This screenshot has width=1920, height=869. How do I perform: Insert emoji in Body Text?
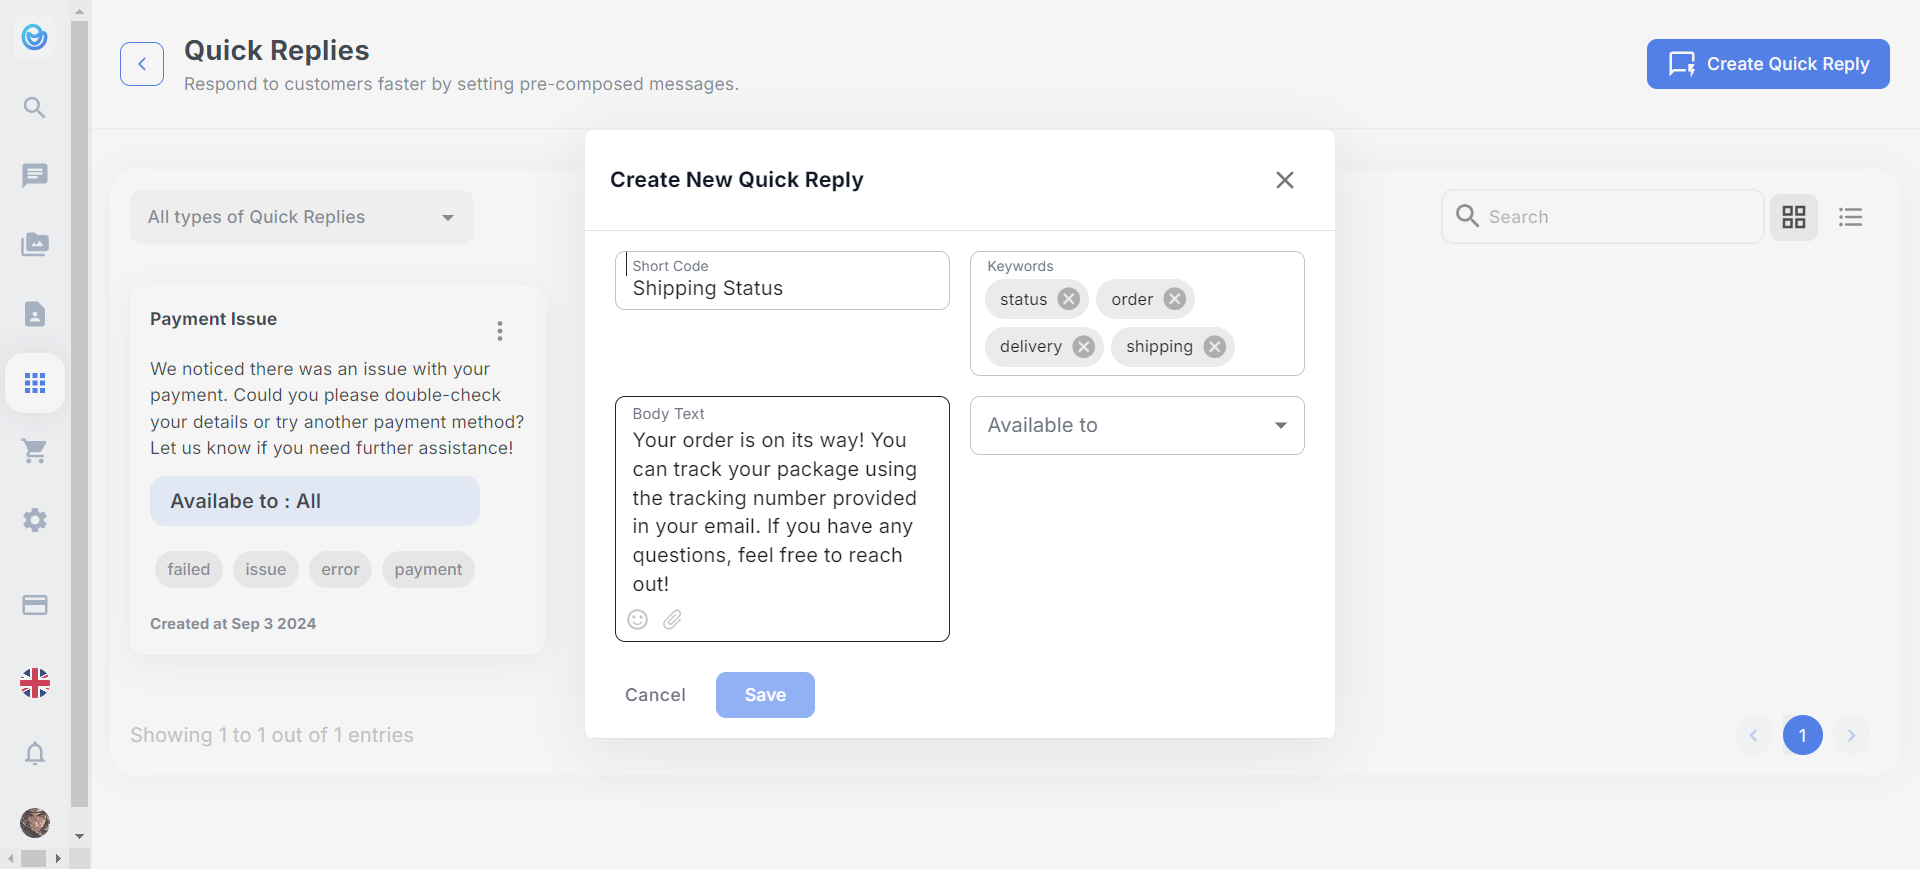point(638,620)
